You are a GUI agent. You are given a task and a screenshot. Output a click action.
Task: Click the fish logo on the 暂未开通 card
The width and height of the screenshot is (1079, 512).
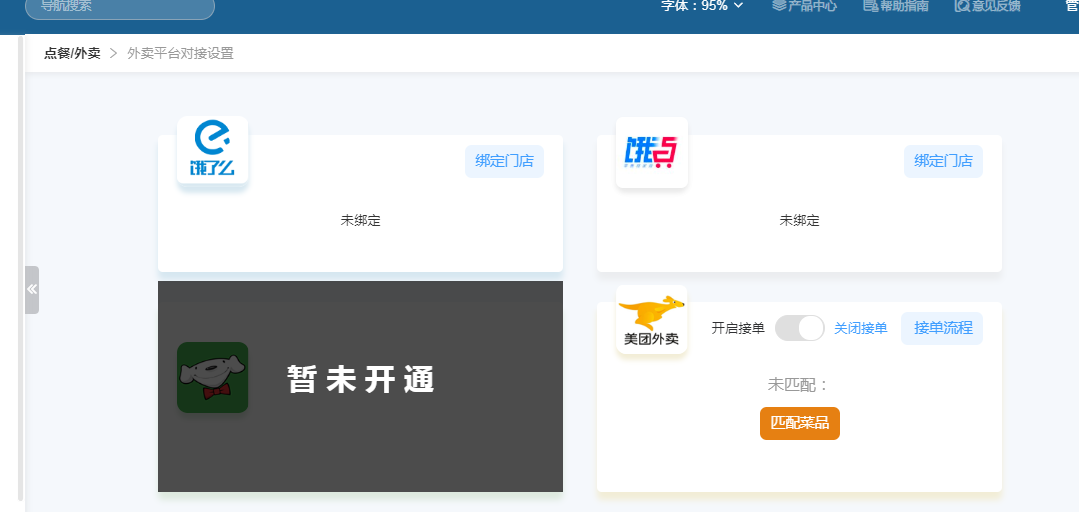click(212, 377)
